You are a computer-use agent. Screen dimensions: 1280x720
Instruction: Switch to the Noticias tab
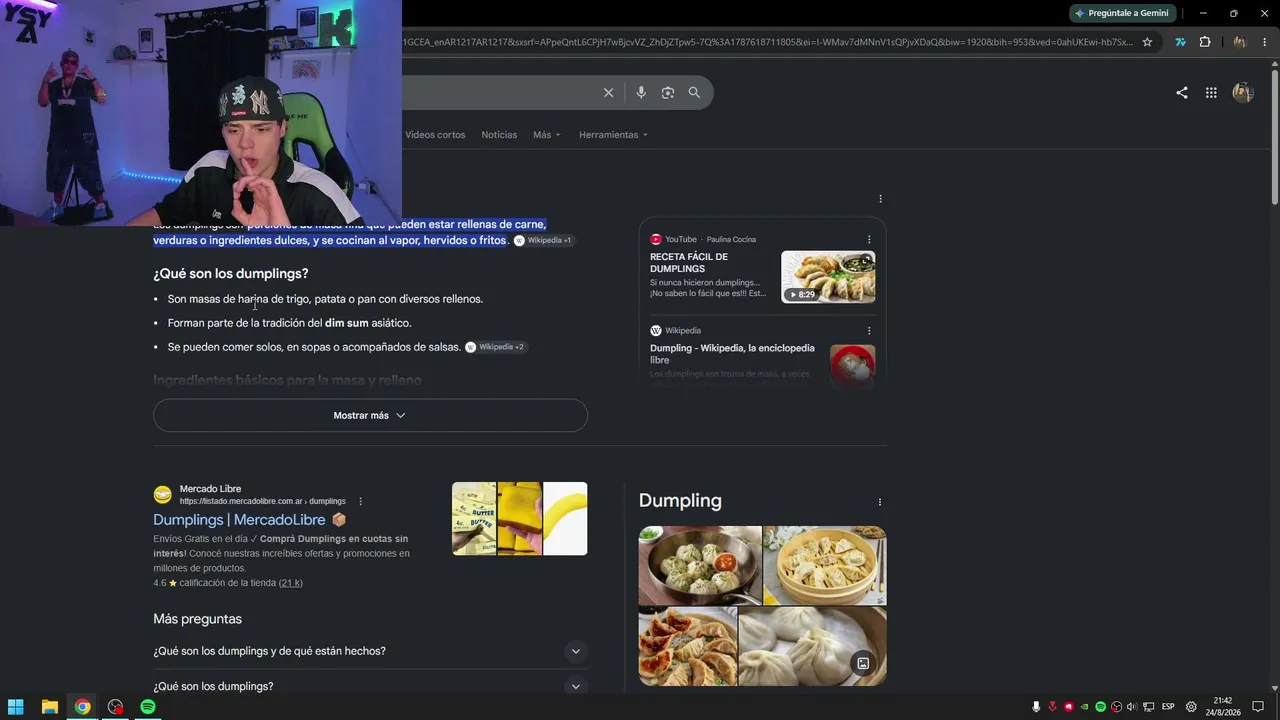click(499, 135)
